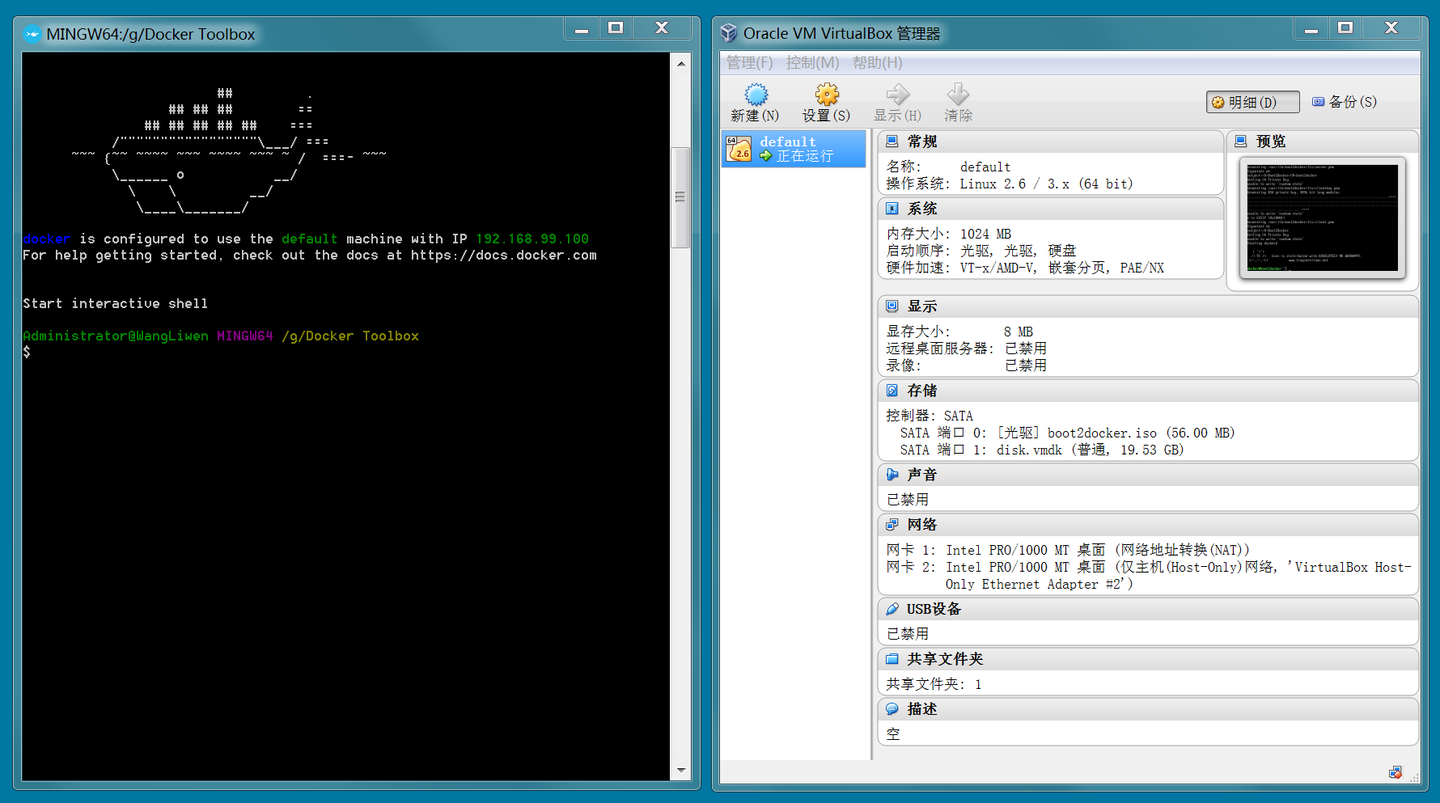This screenshot has height=803, width=1440.
Task: Click the terminal vertical scrollbar thumb
Action: coord(681,197)
